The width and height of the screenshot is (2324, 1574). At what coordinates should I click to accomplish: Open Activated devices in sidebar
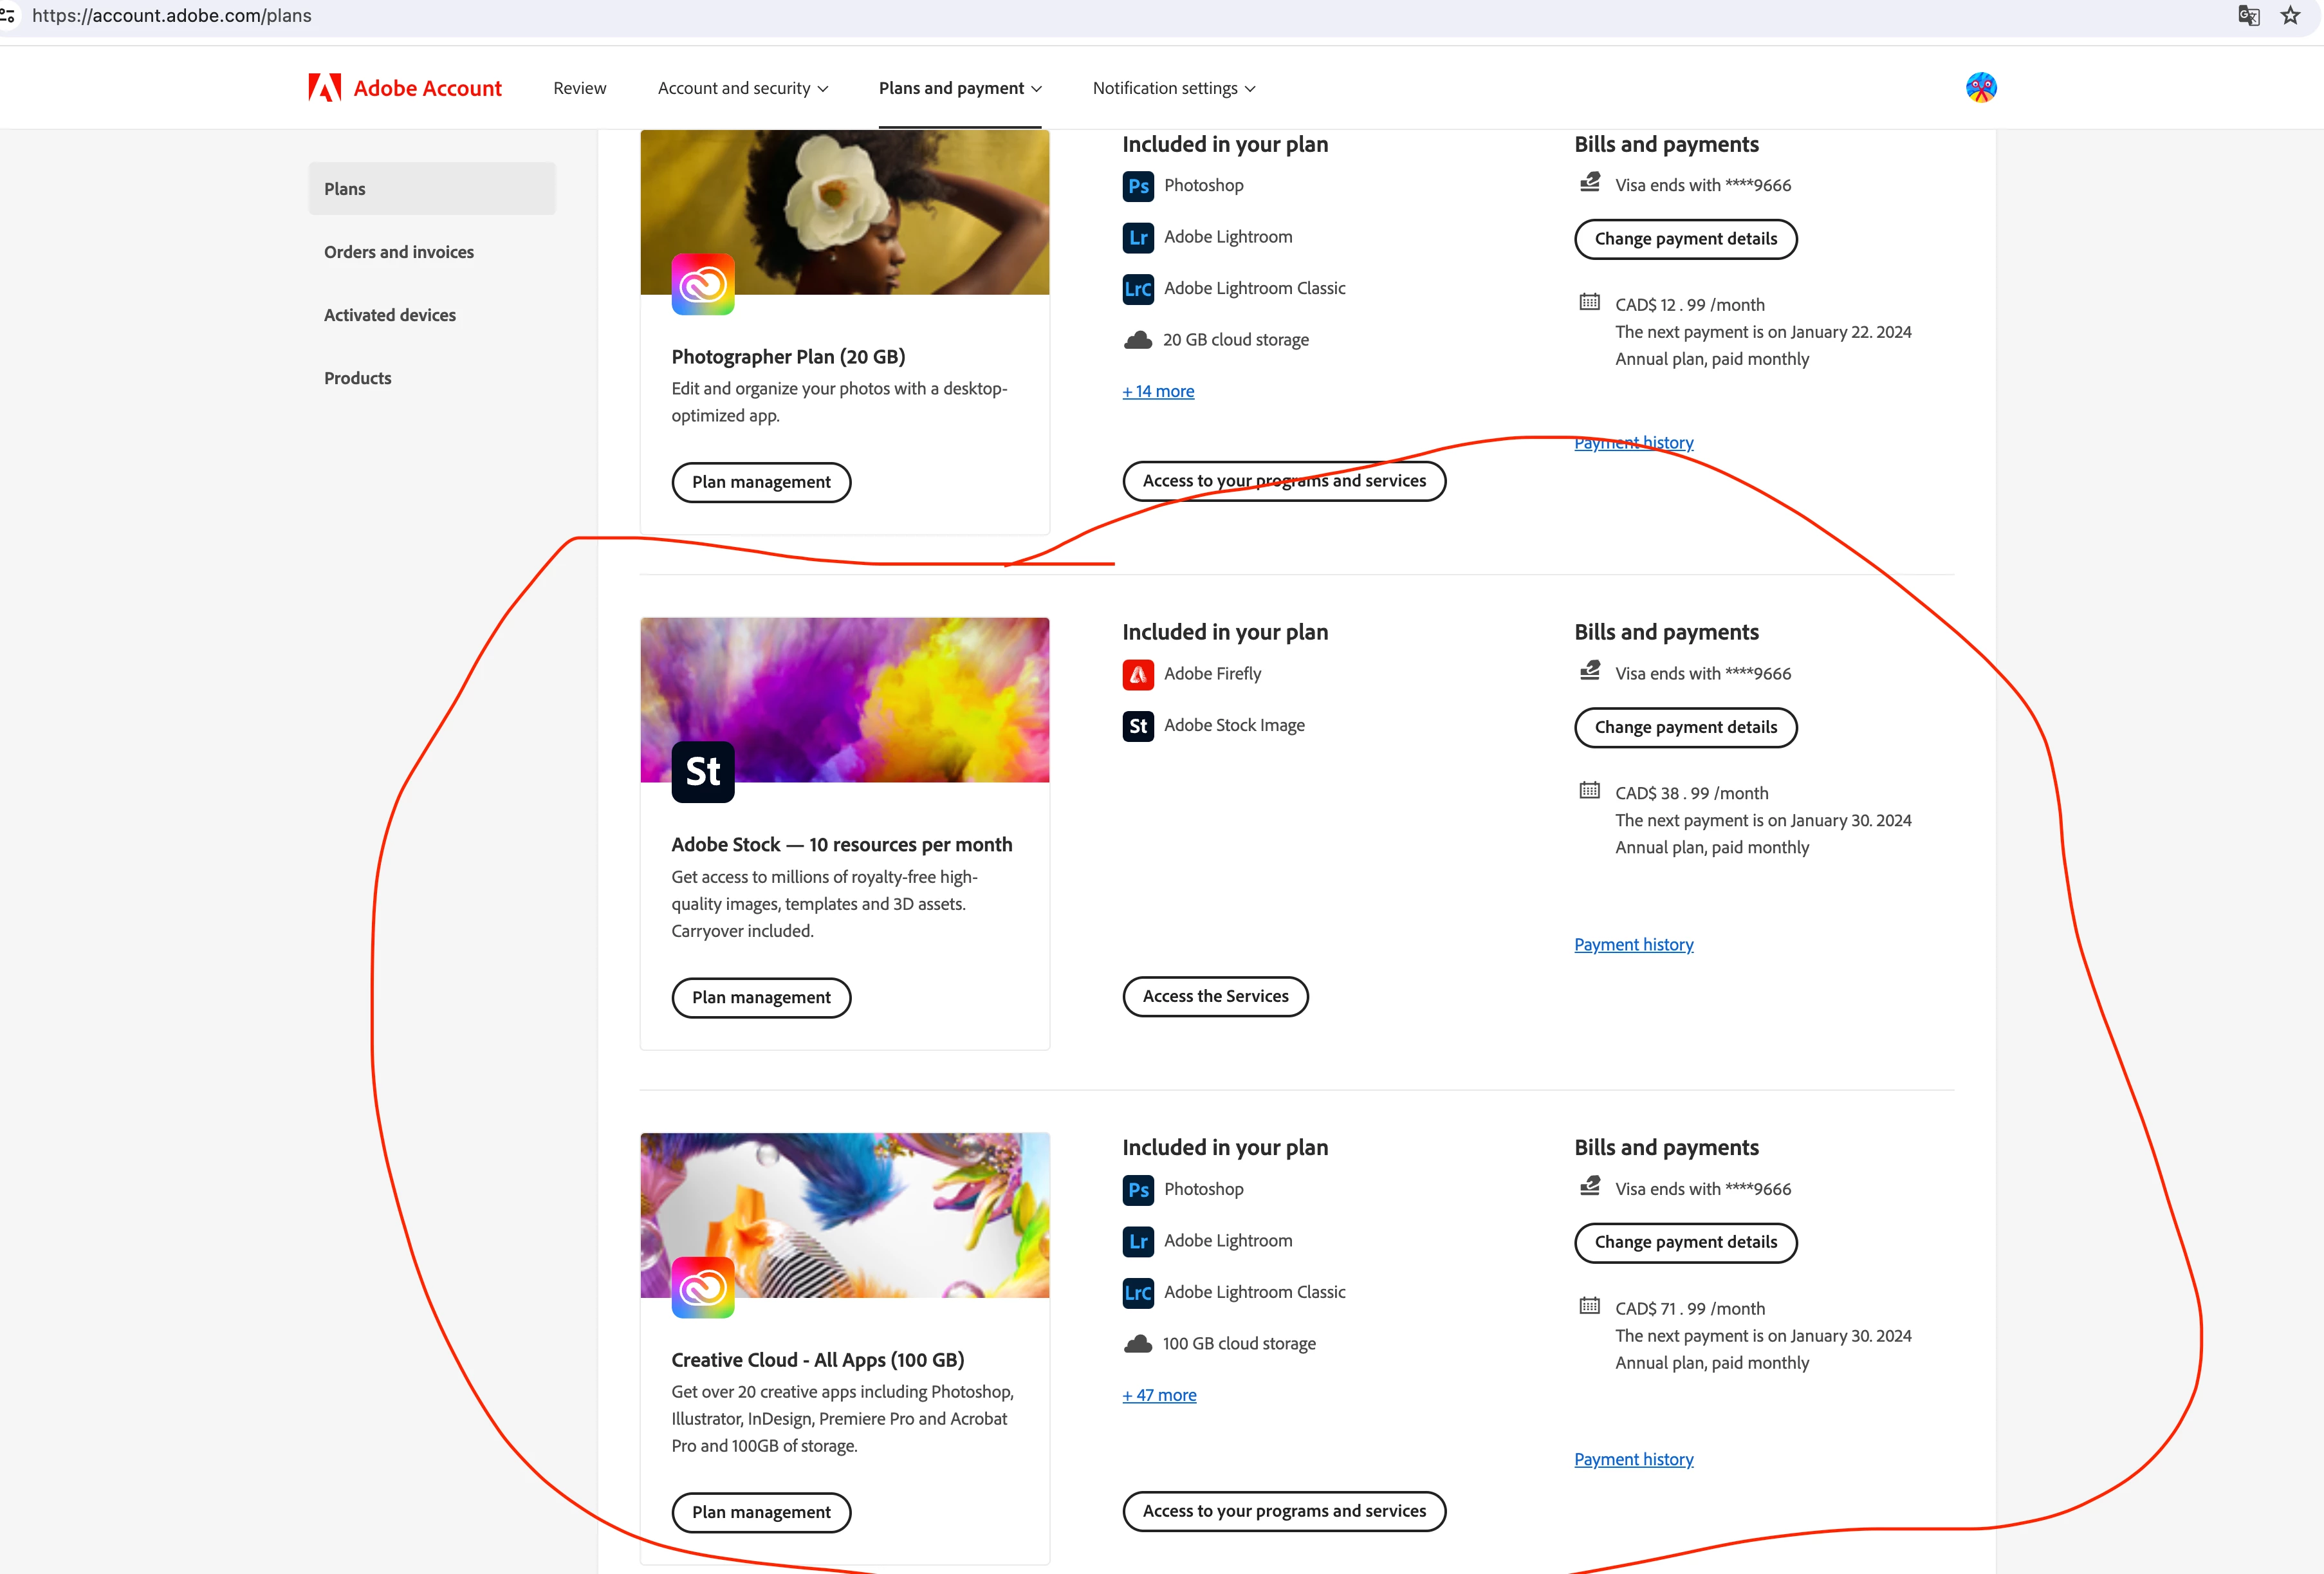click(390, 315)
